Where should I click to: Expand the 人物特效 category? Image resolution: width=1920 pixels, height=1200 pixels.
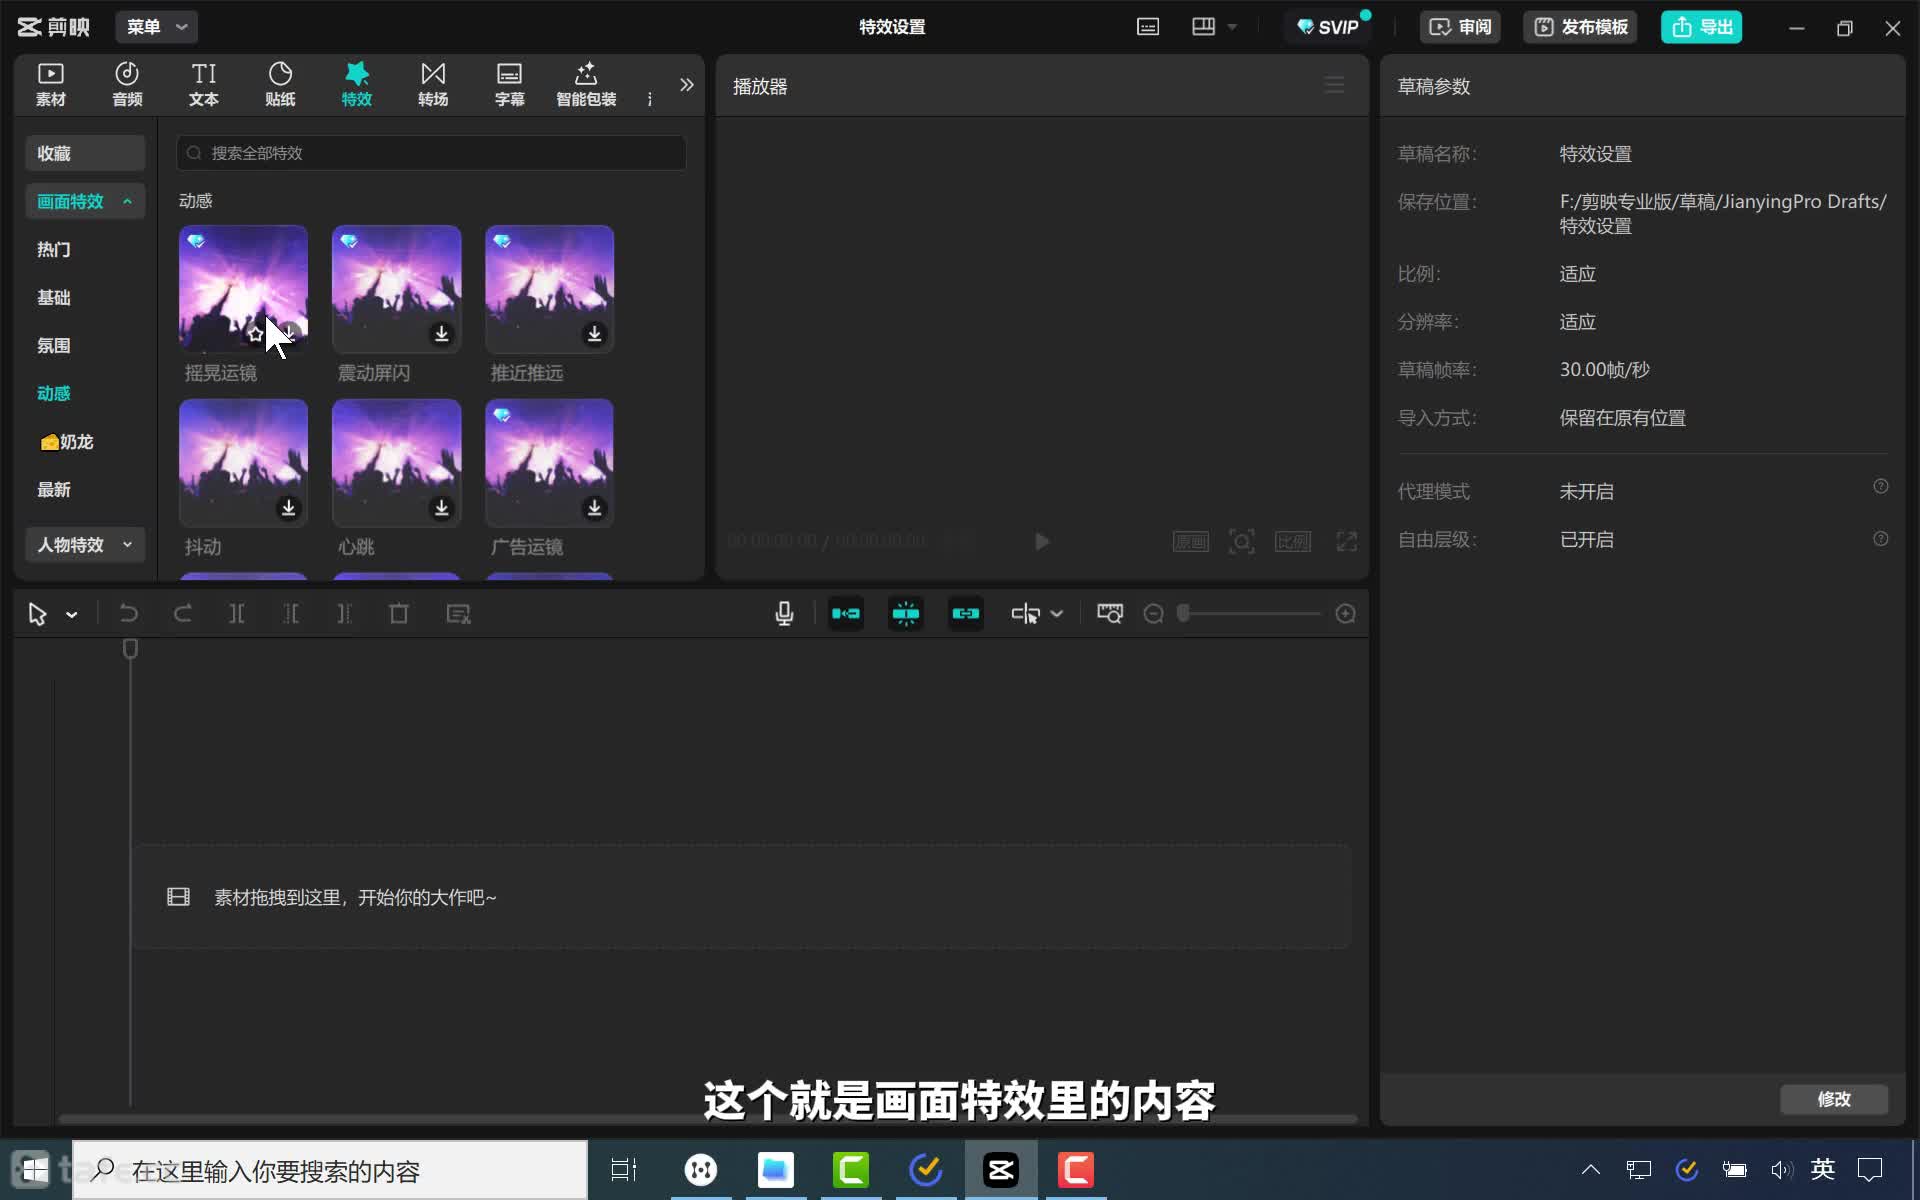coord(85,545)
